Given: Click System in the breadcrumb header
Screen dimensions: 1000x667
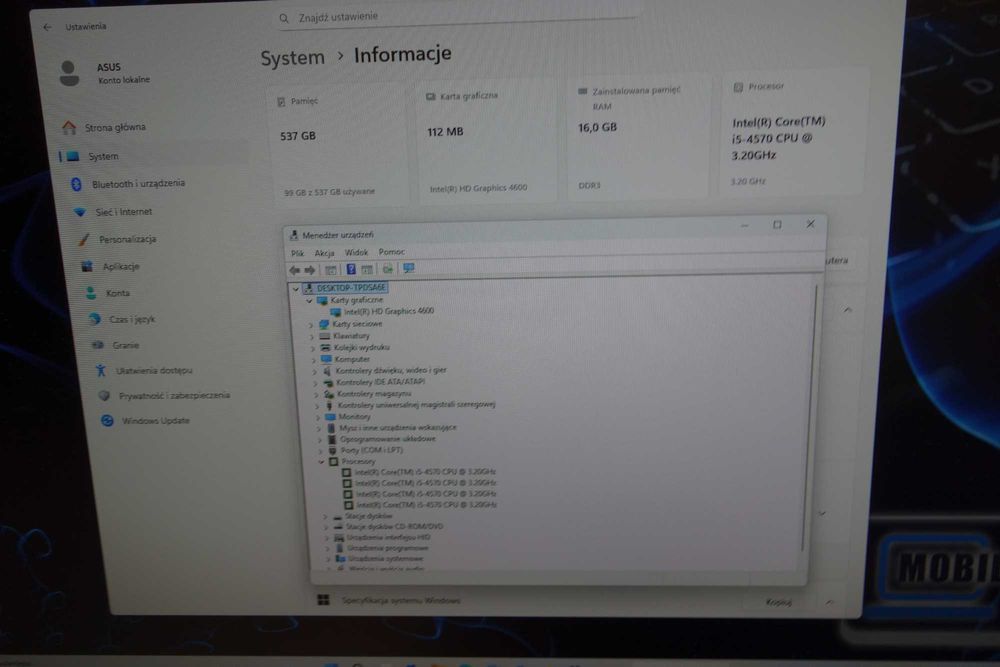Looking at the screenshot, I should [x=292, y=57].
